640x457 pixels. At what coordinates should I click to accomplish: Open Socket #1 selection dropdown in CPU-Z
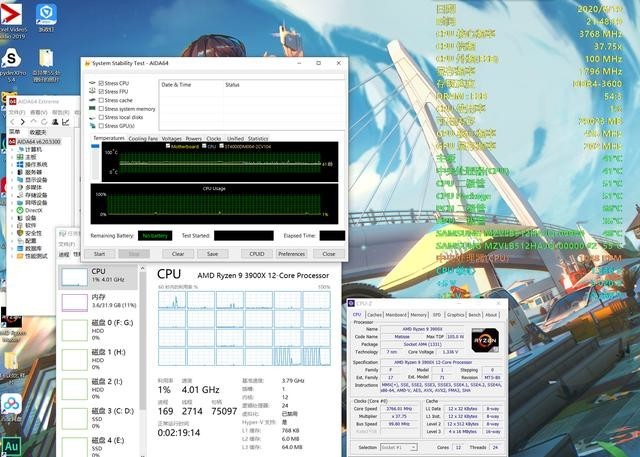click(x=398, y=447)
